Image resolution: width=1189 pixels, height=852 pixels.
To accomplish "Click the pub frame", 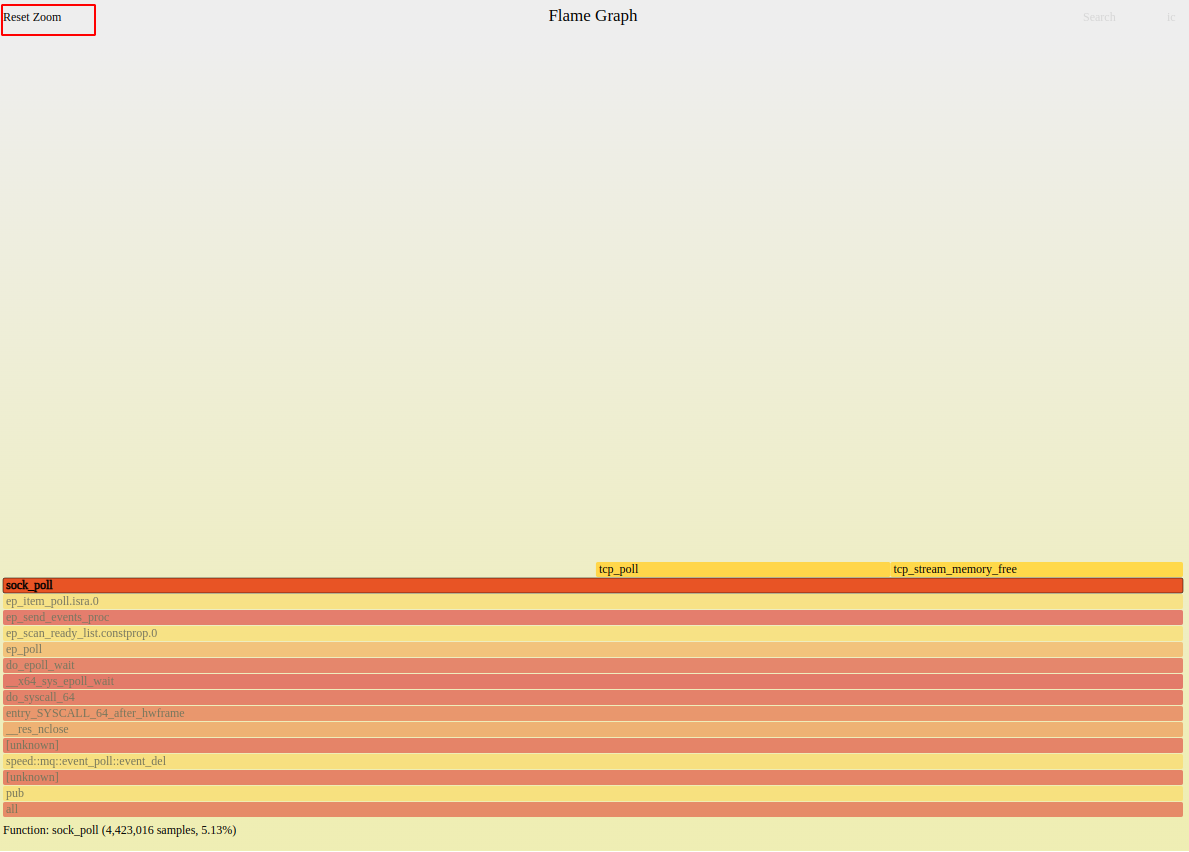I will click(x=592, y=793).
